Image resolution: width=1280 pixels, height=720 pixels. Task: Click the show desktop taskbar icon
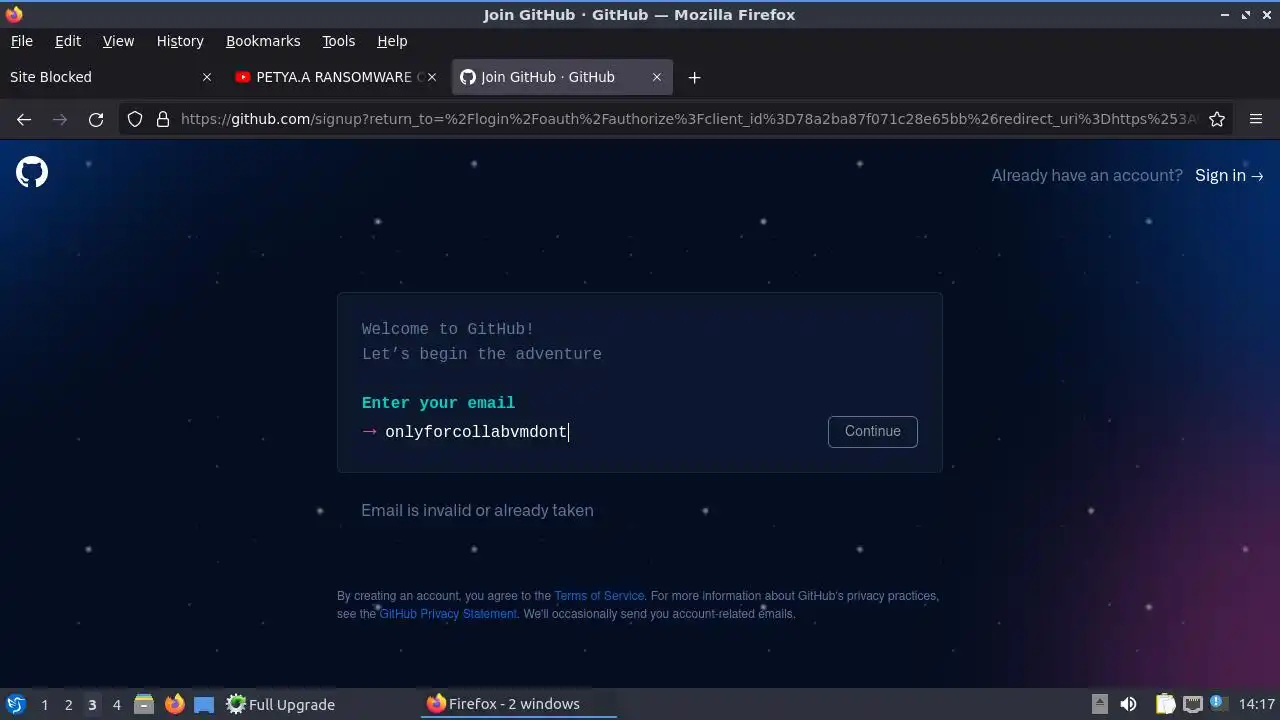tap(204, 704)
